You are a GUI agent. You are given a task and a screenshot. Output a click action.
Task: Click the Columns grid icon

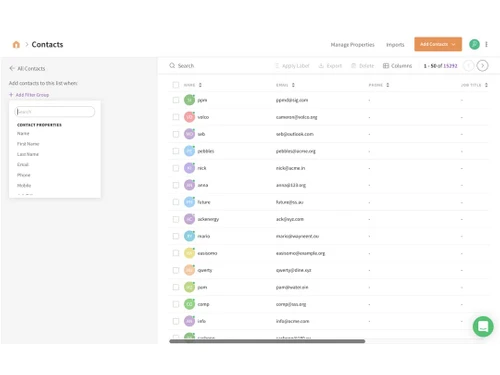tap(386, 66)
